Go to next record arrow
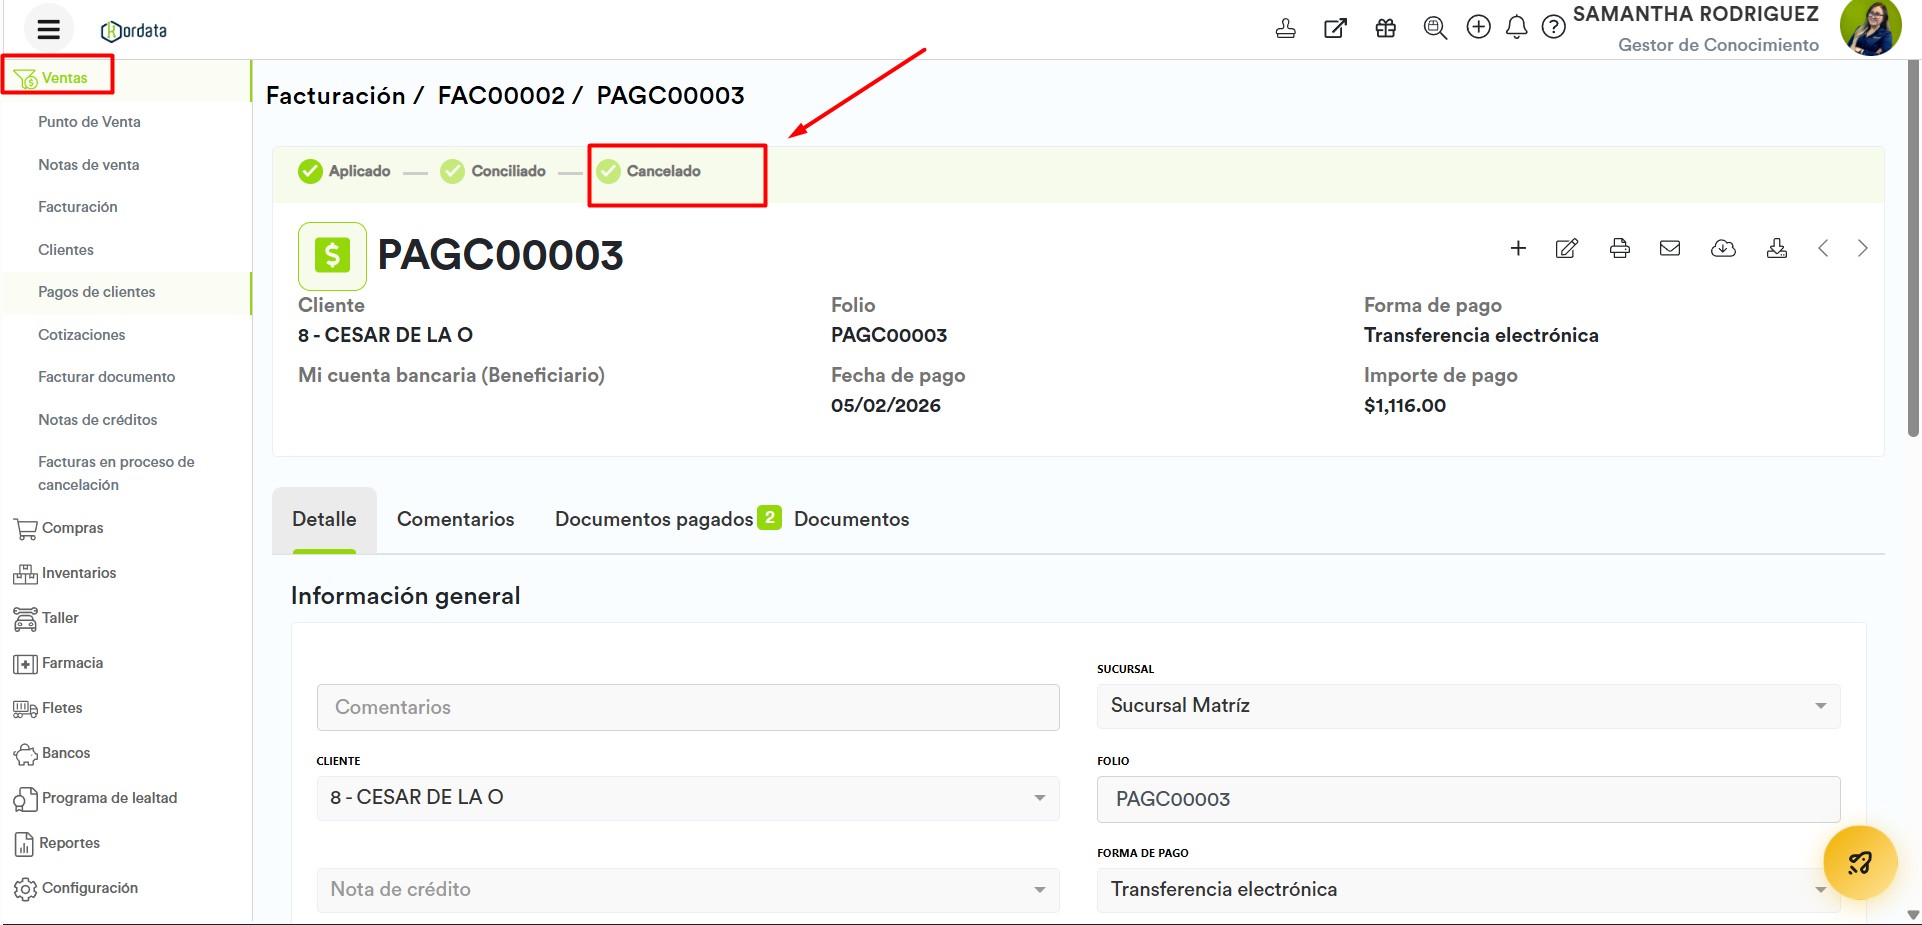Image resolution: width=1922 pixels, height=925 pixels. click(1862, 248)
